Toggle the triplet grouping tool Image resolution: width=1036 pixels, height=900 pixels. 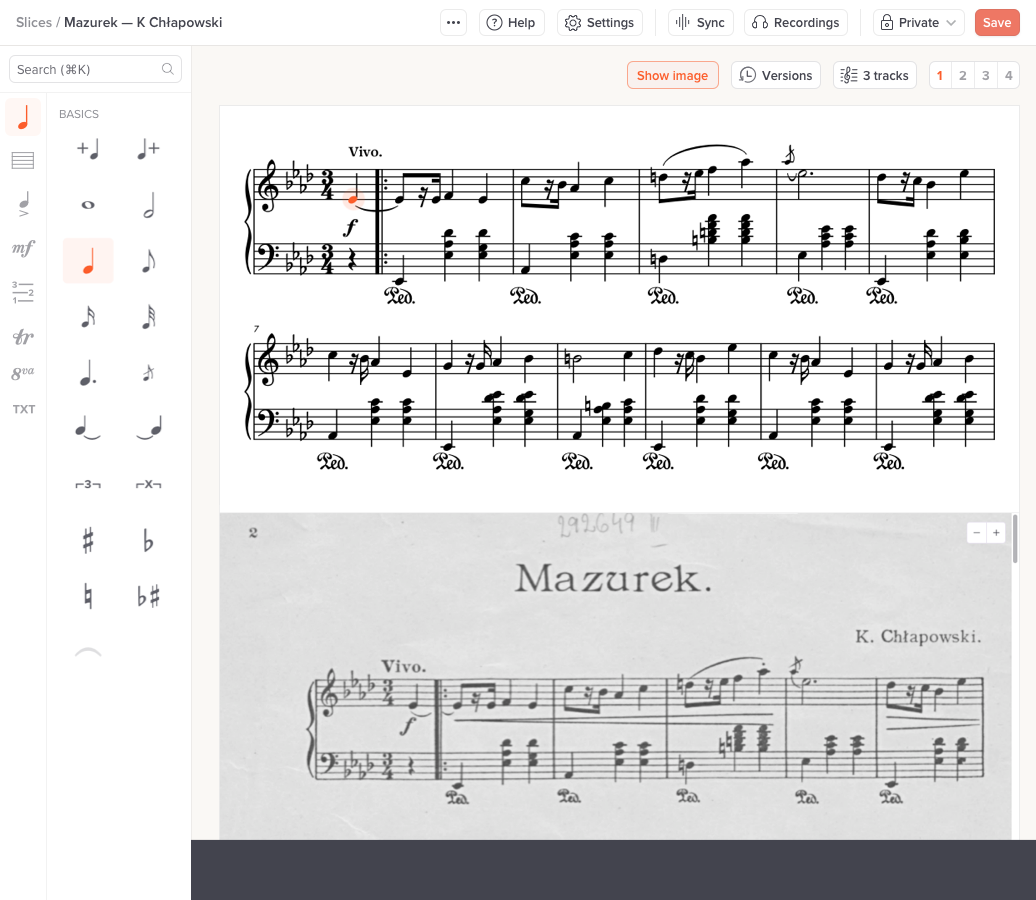88,484
